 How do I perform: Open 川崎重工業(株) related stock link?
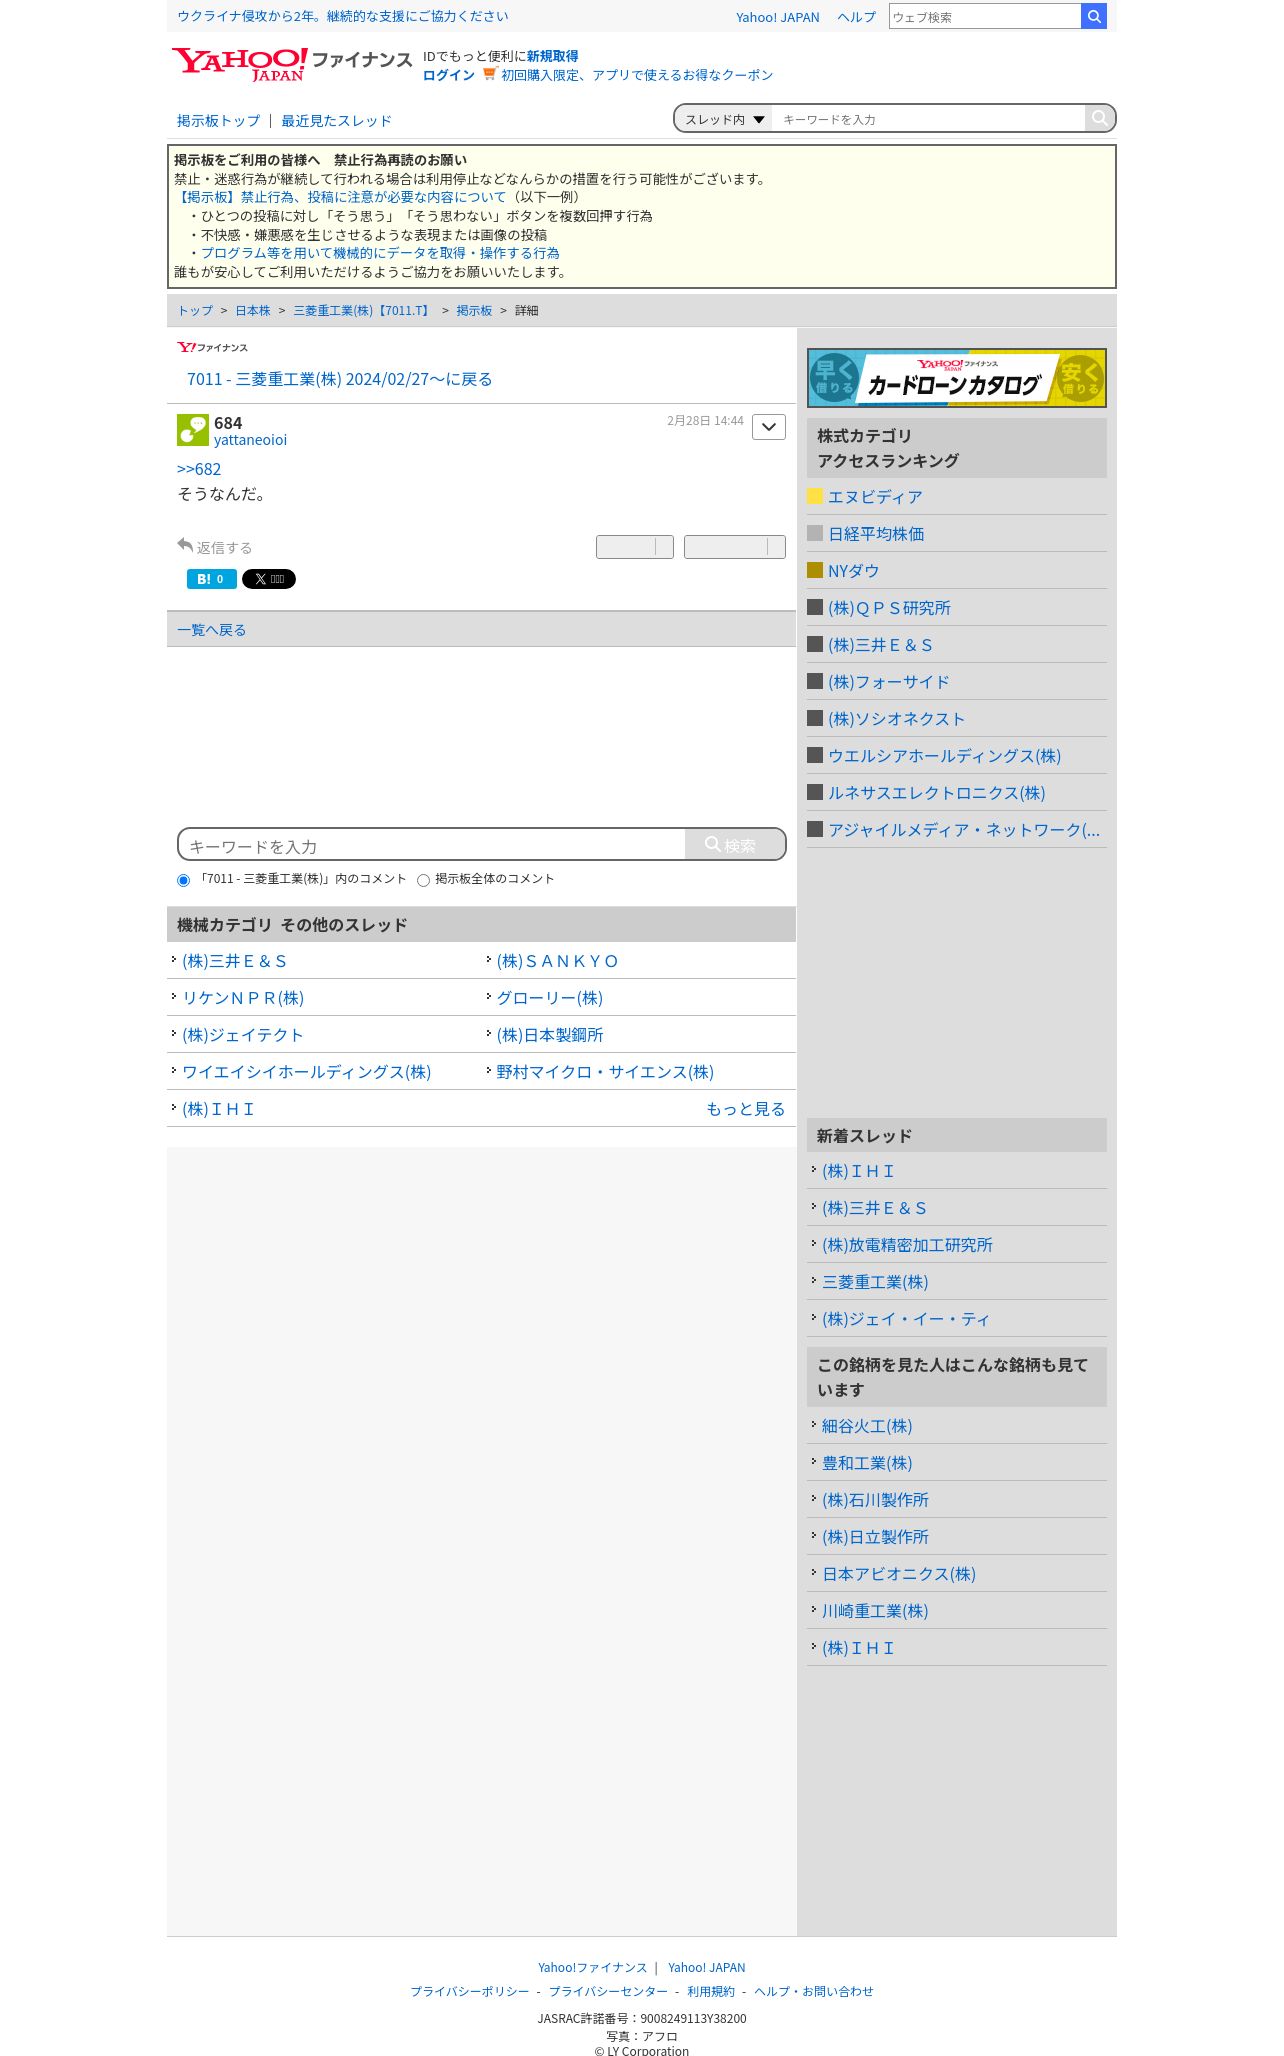click(x=875, y=1611)
